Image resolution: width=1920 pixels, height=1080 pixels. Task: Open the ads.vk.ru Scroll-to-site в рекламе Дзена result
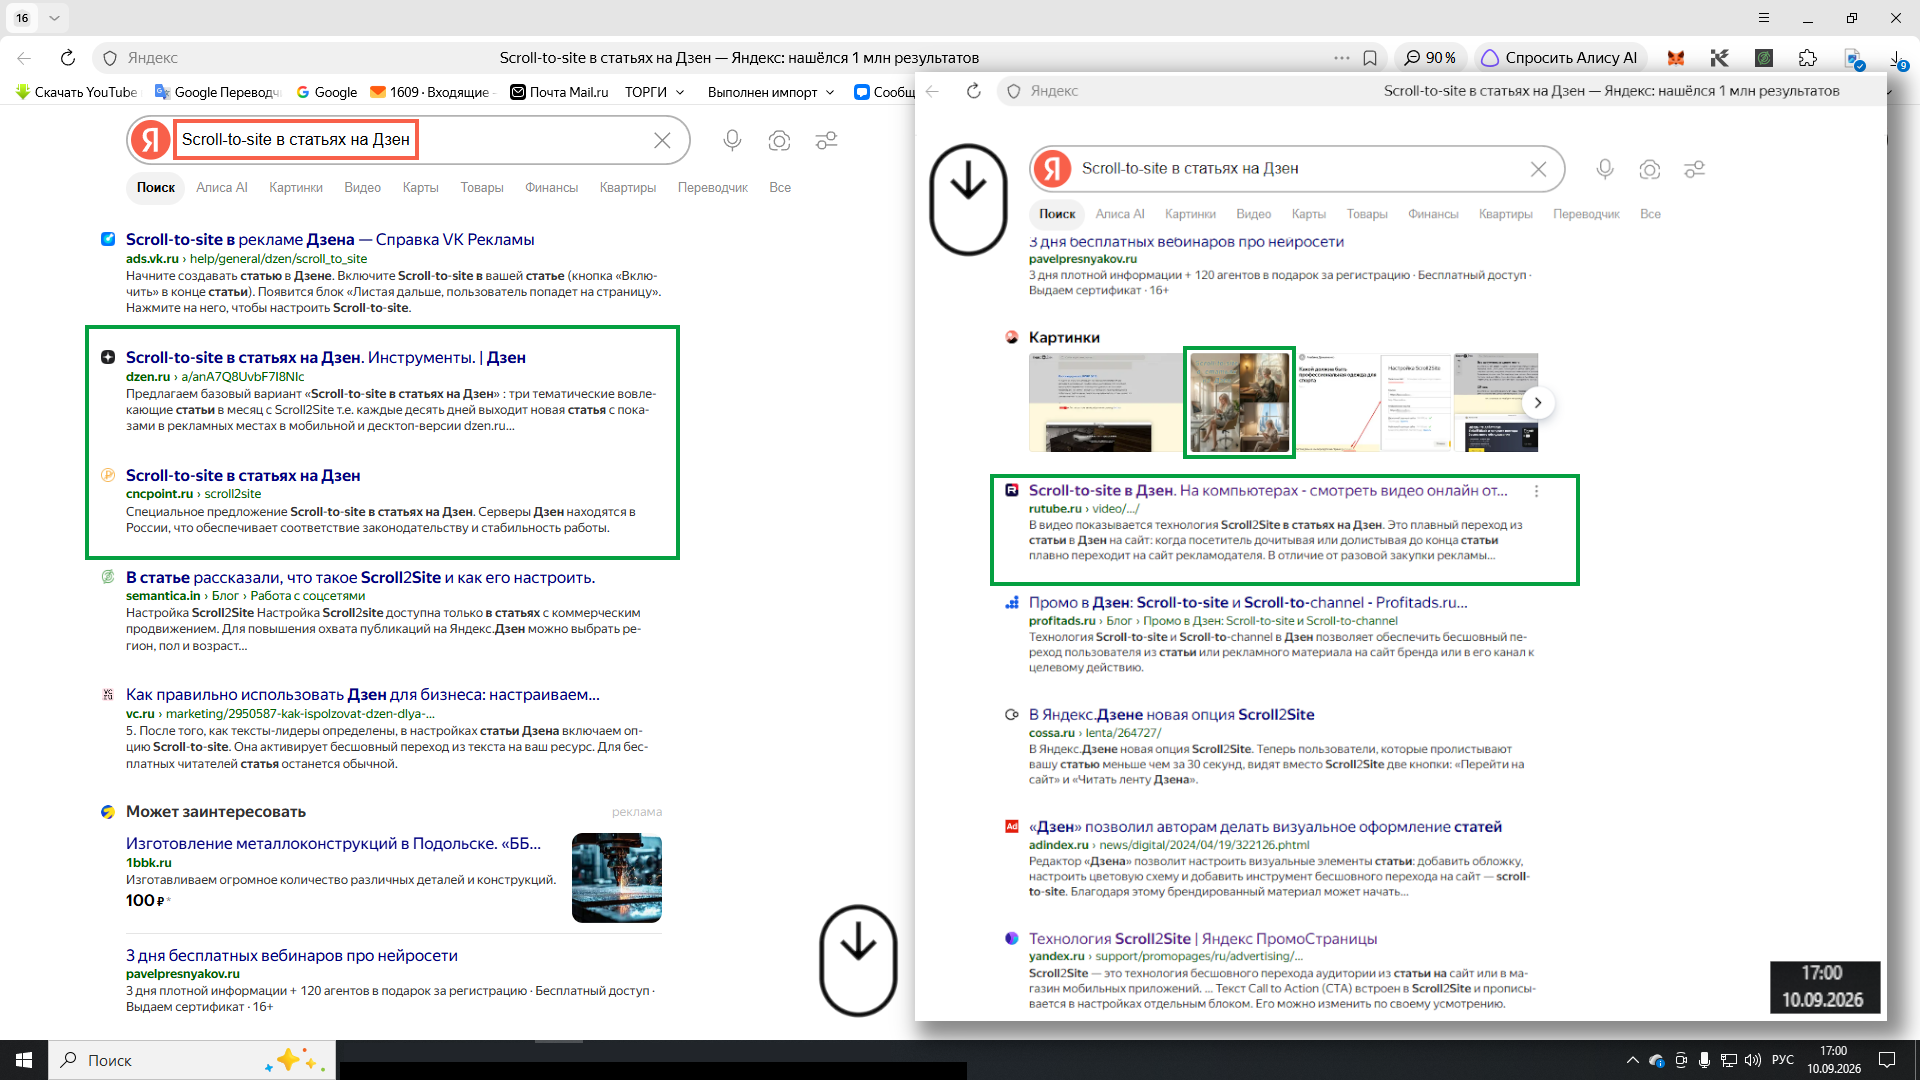(x=330, y=240)
